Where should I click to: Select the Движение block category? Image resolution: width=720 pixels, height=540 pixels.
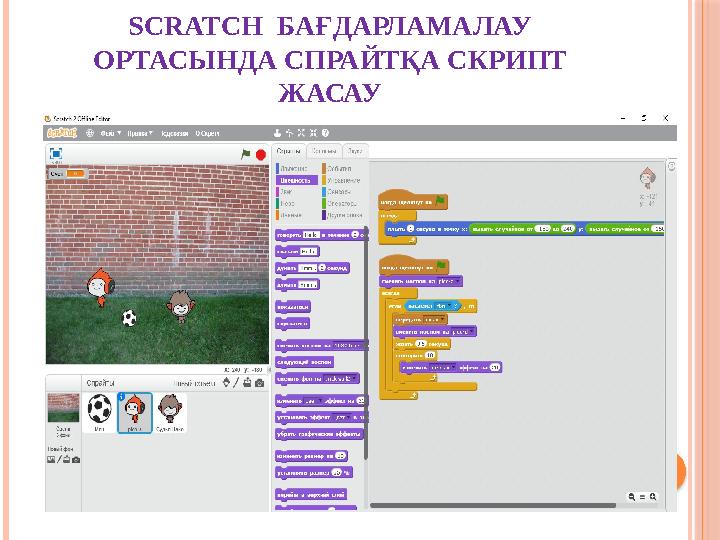tap(293, 169)
